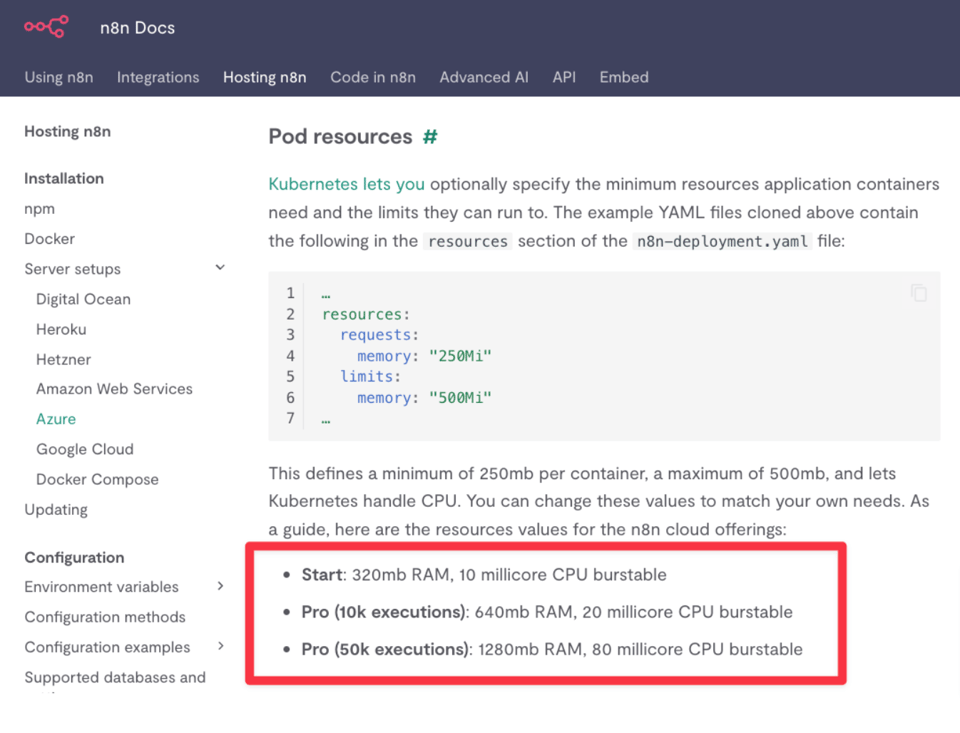Image resolution: width=960 pixels, height=733 pixels.
Task: Go to the Code in n8n tab
Action: coord(373,77)
